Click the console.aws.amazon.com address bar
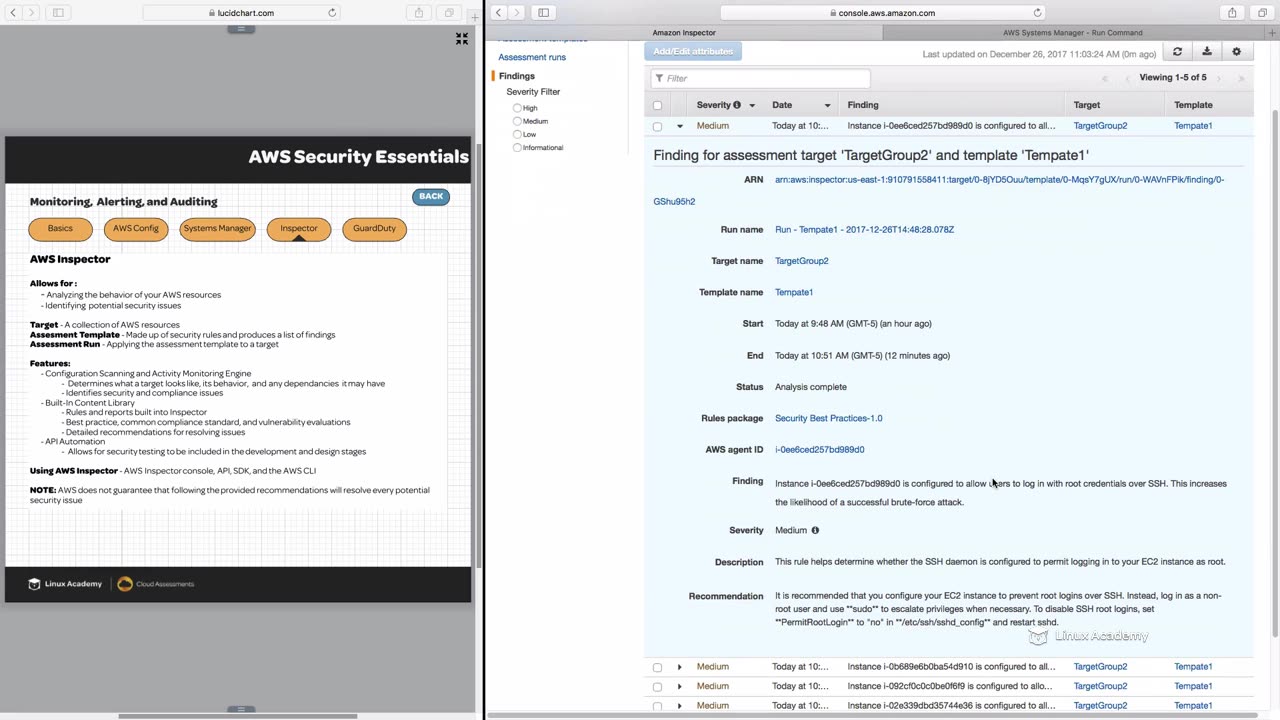The height and width of the screenshot is (720, 1280). (x=882, y=13)
